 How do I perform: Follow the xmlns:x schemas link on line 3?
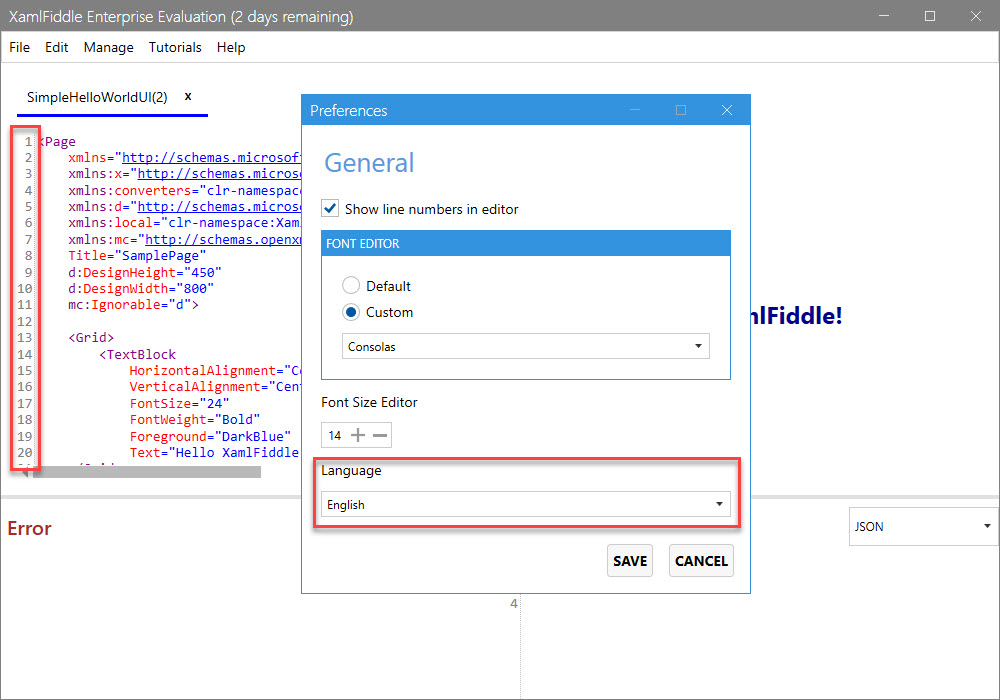point(219,174)
